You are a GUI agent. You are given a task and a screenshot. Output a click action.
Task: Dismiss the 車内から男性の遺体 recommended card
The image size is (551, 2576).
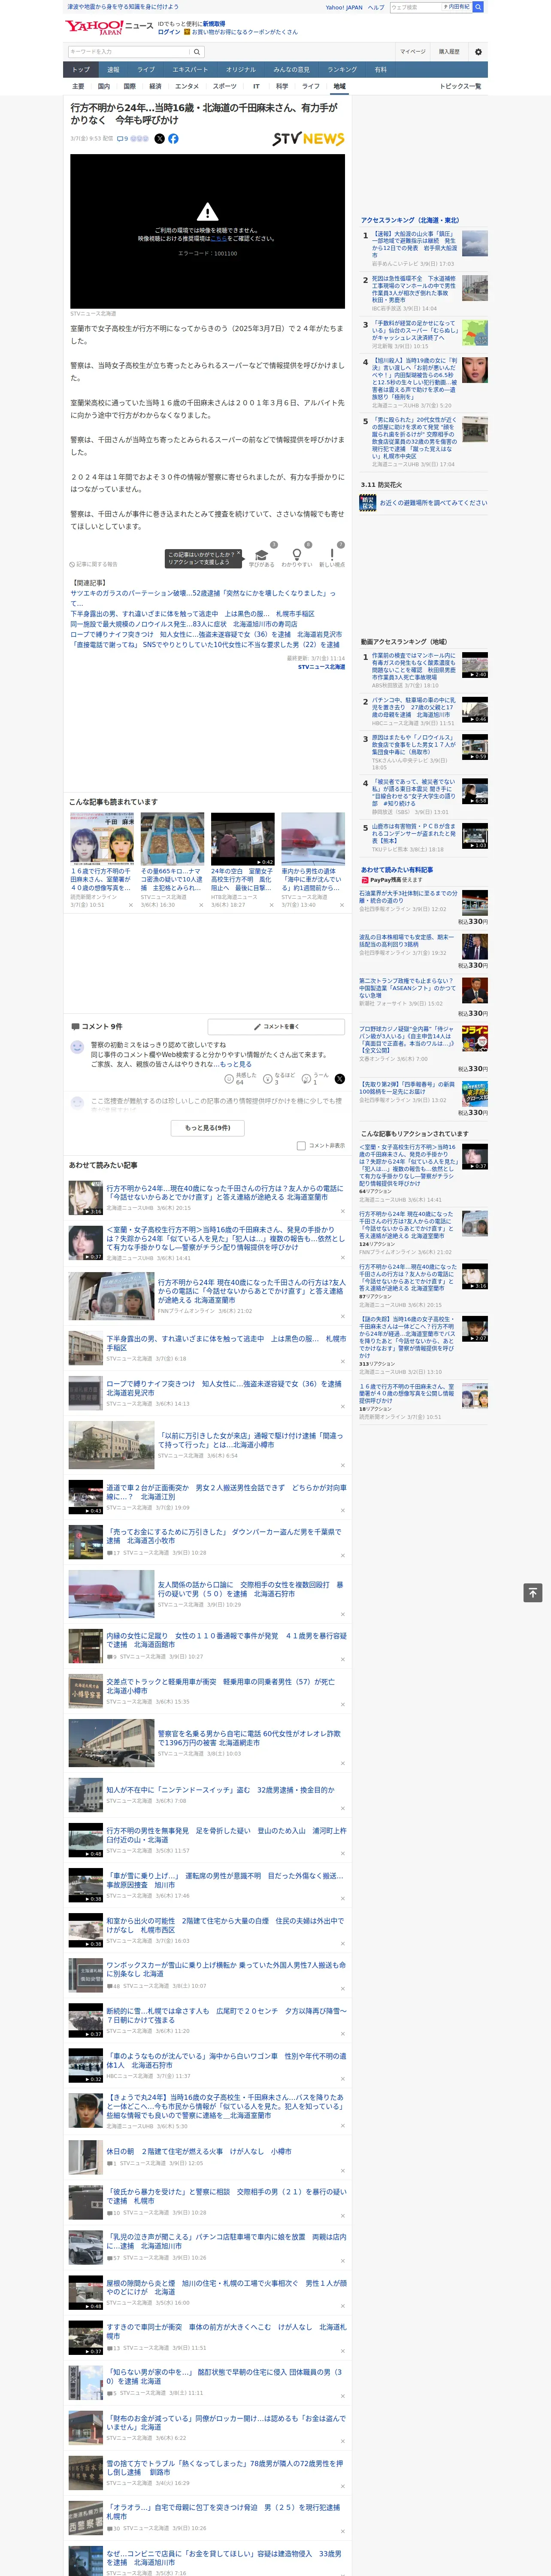342,905
